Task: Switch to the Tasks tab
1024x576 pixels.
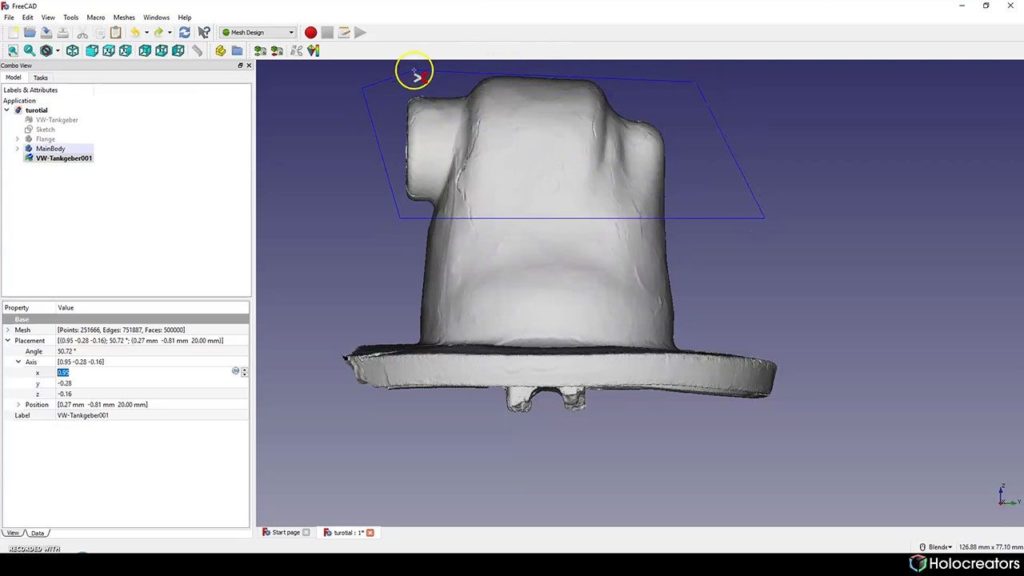Action: [40, 78]
